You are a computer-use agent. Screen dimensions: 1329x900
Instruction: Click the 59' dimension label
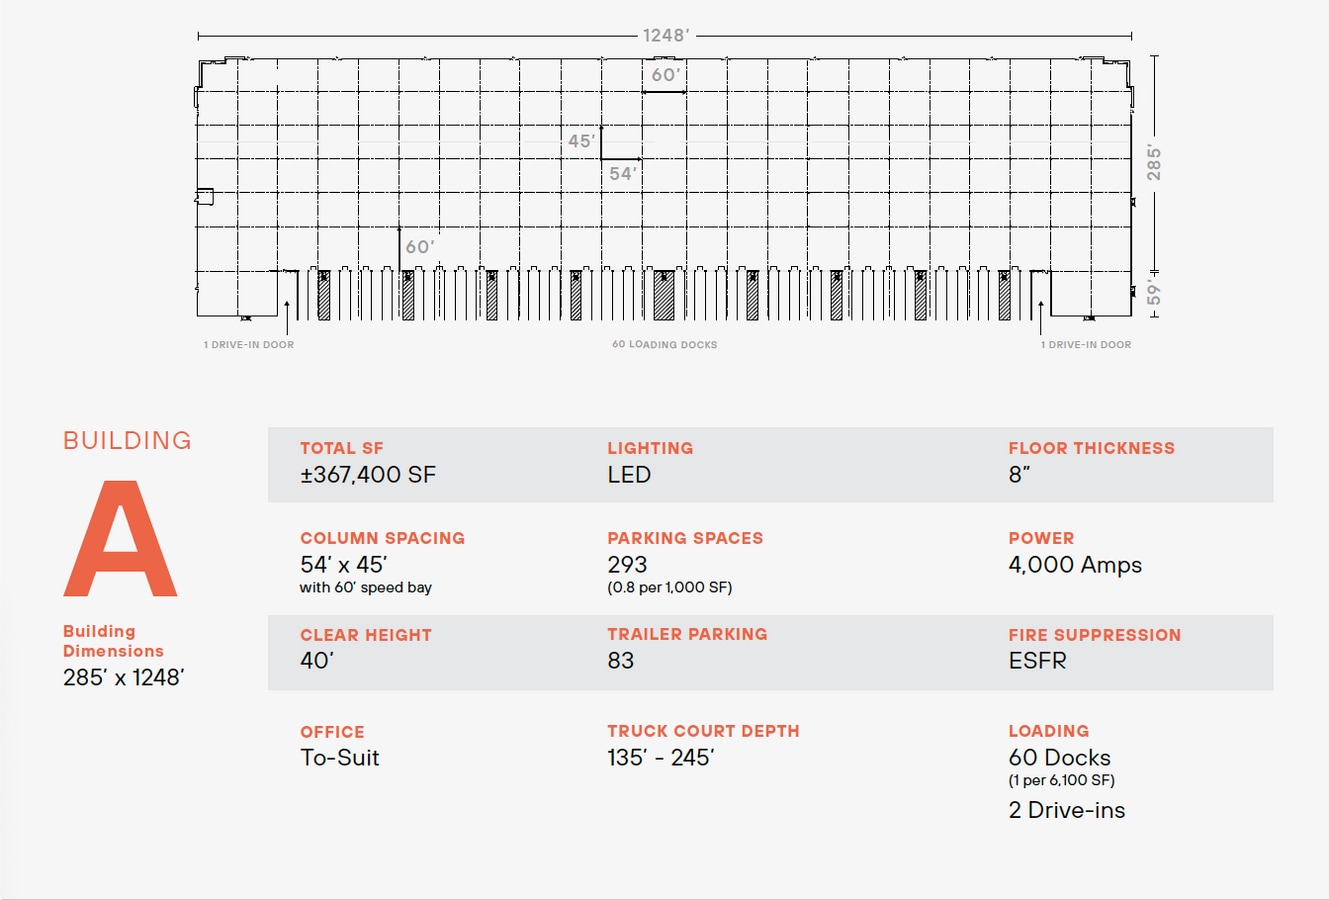point(1154,295)
